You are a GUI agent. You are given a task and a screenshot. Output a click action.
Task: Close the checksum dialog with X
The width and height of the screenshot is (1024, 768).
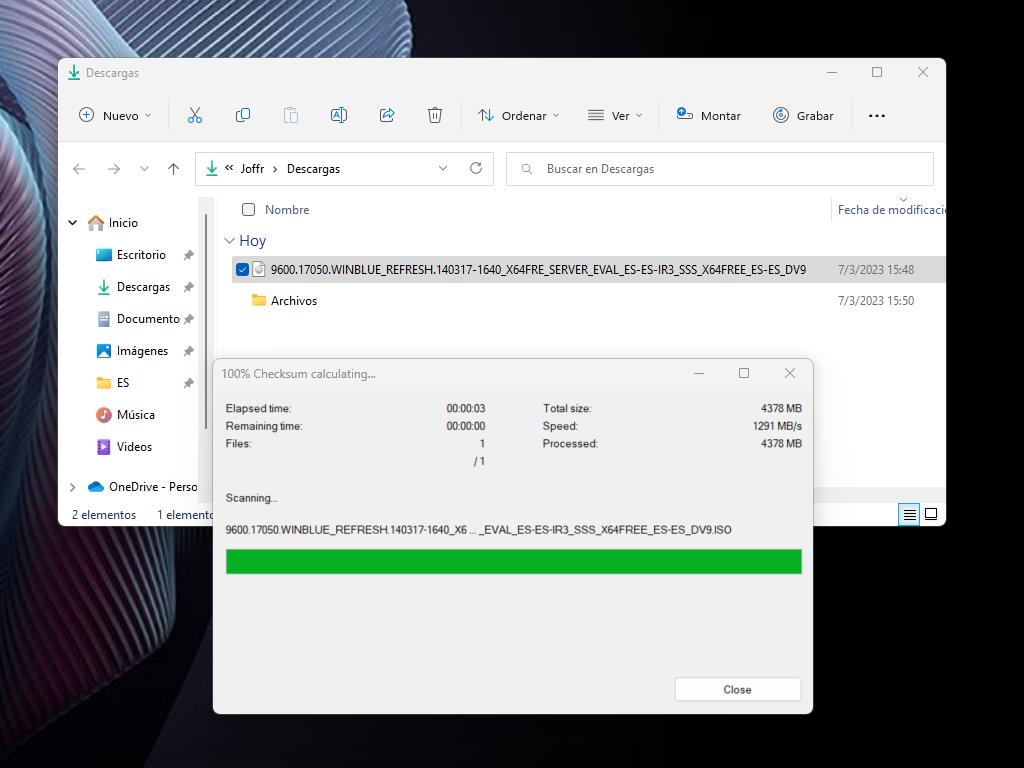tap(790, 373)
